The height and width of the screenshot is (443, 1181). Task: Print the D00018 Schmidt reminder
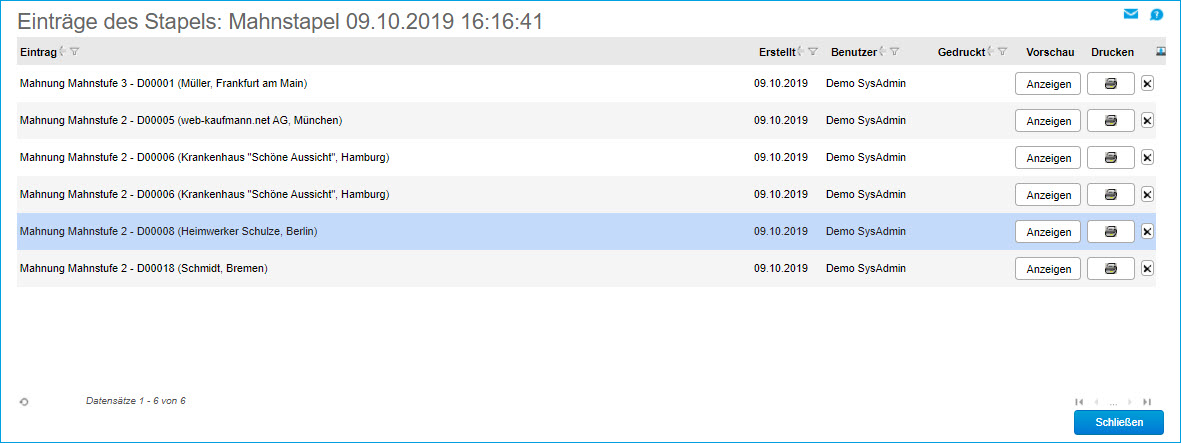point(1111,269)
